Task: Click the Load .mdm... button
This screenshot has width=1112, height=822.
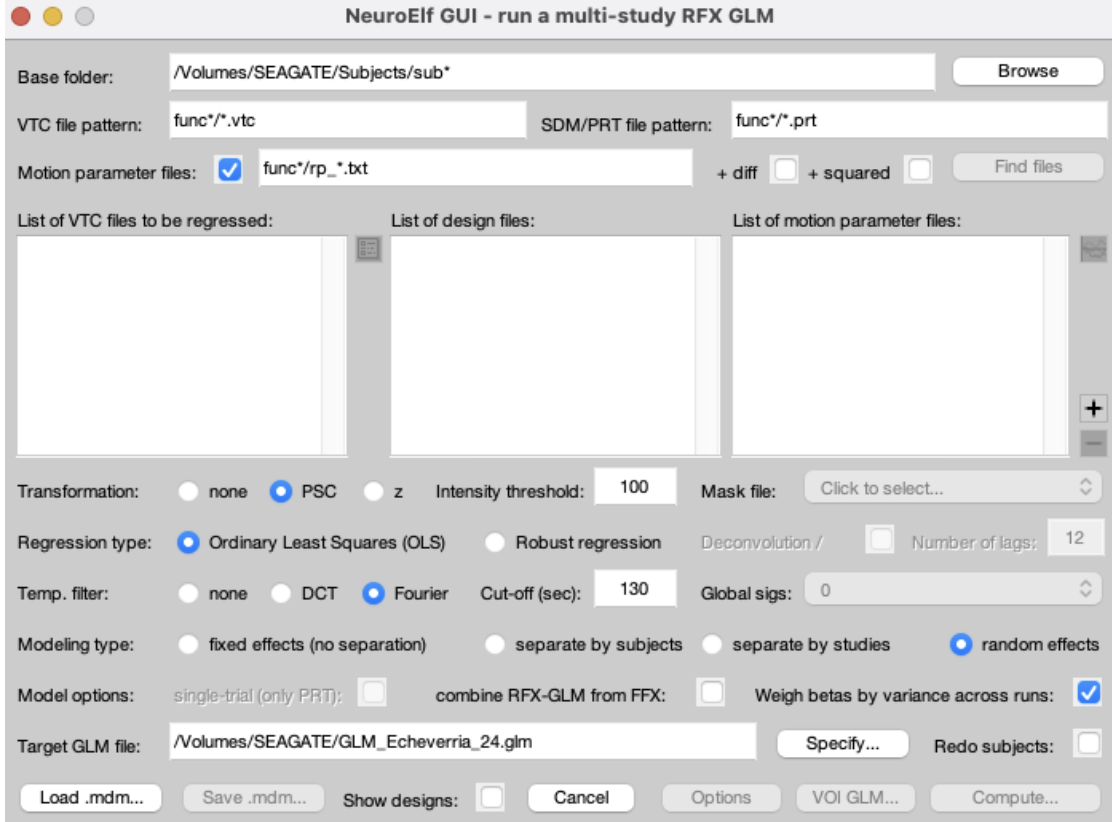Action: click(91, 798)
